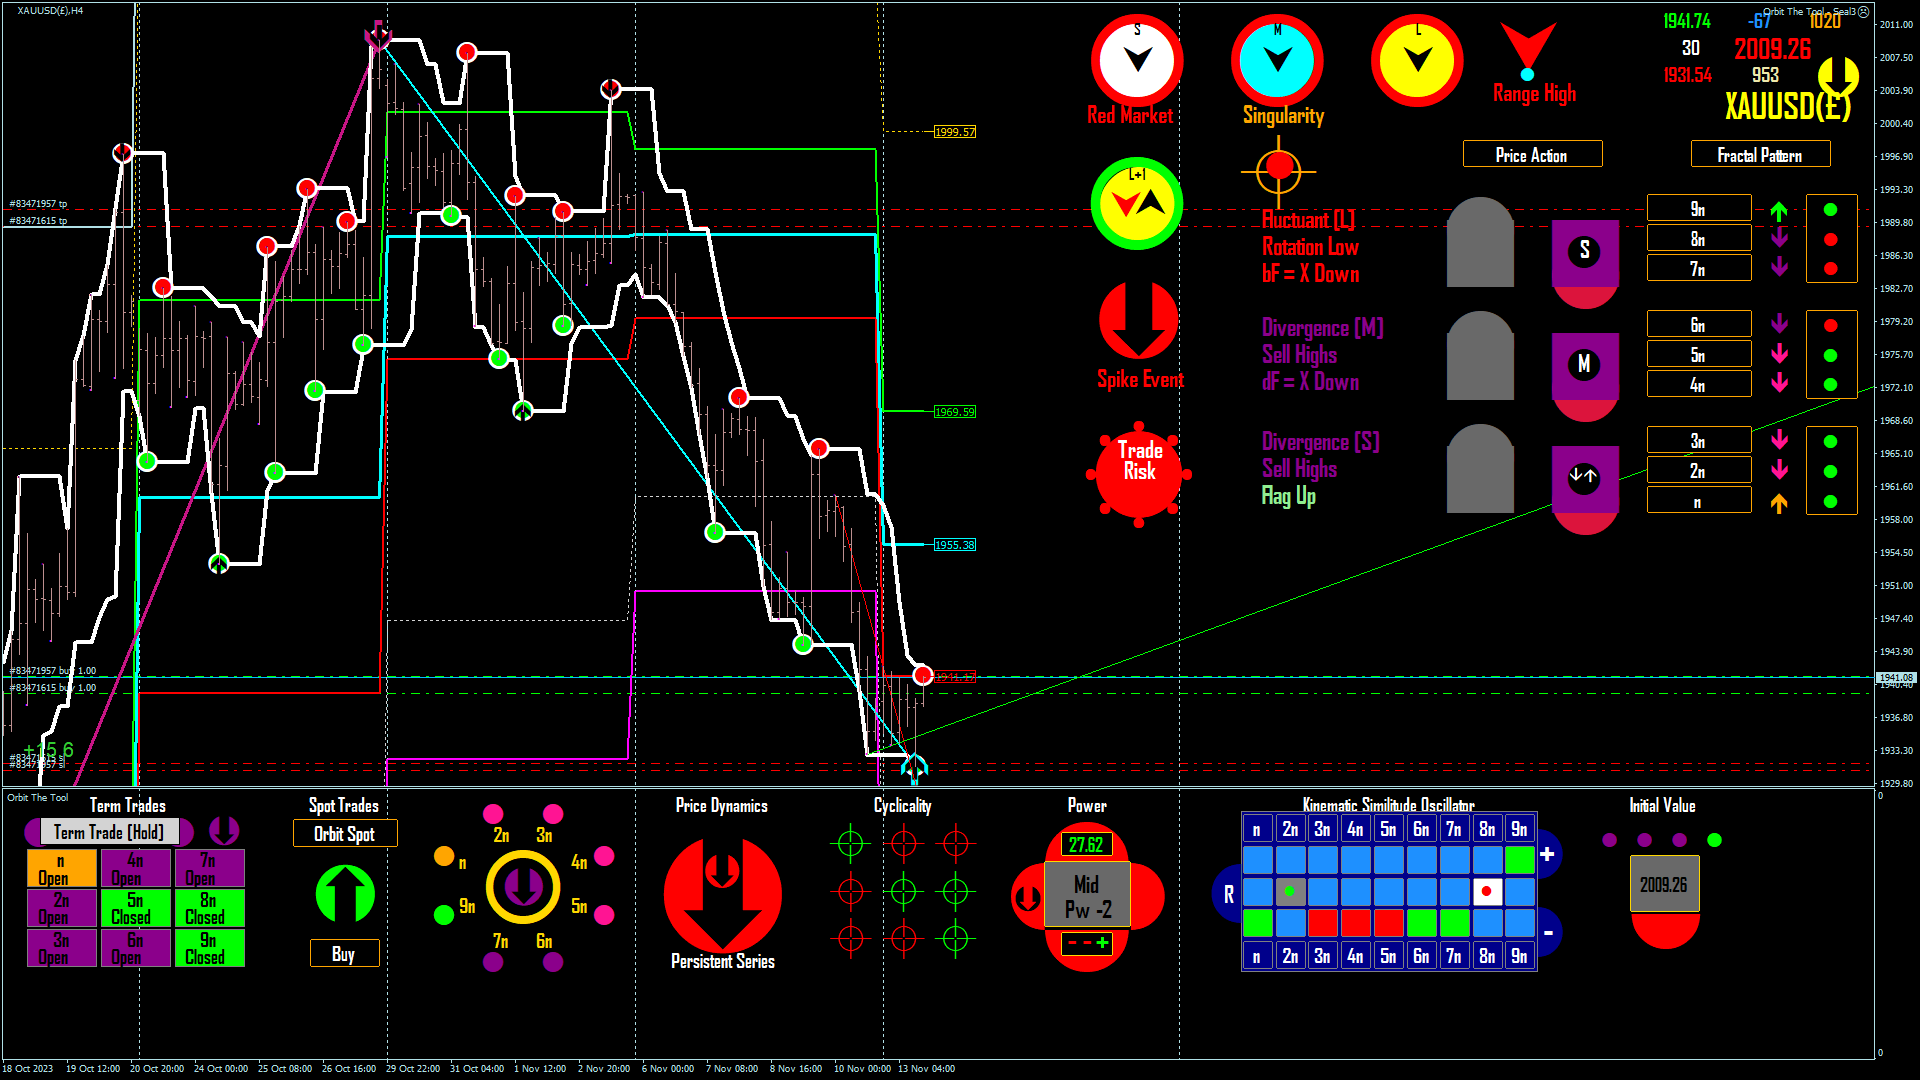Image resolution: width=1920 pixels, height=1080 pixels.
Task: Toggle the 9n Closed term trade cell
Action: tap(209, 948)
